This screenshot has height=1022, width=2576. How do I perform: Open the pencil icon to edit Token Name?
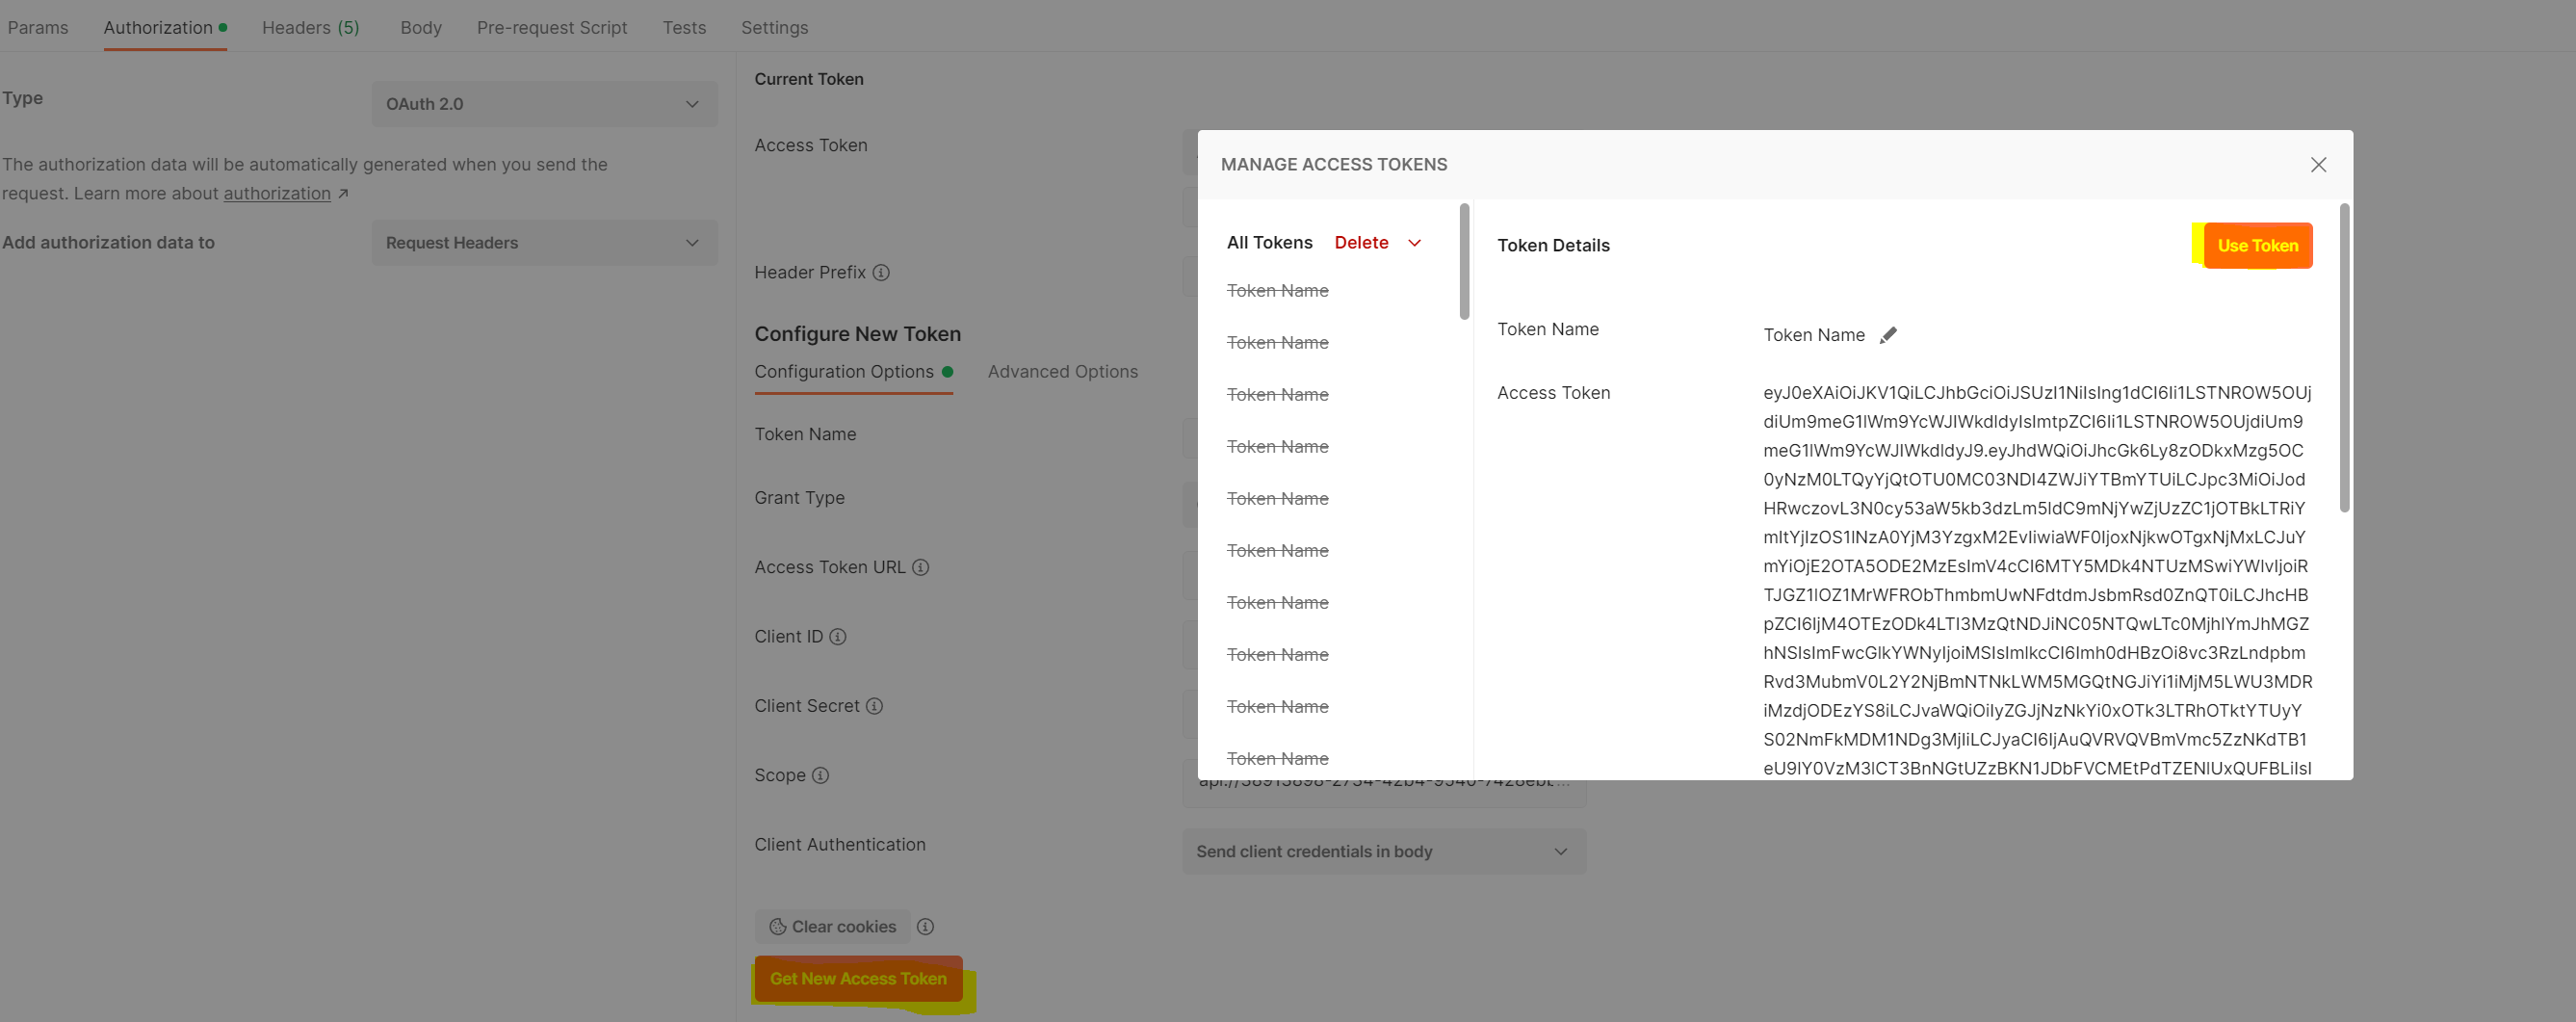(1889, 334)
